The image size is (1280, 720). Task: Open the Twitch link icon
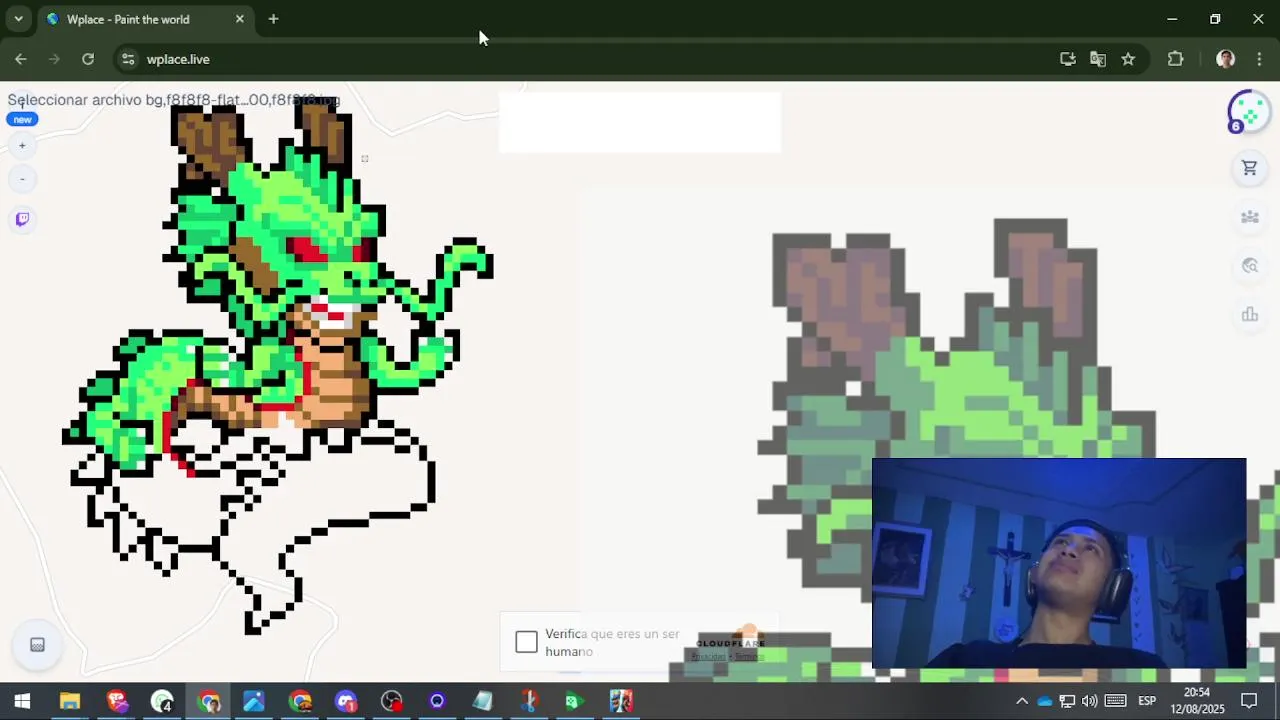tap(22, 219)
